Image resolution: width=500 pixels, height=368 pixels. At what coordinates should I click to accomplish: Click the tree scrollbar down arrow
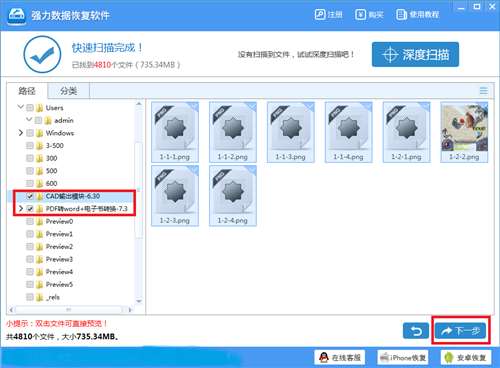[x=139, y=301]
